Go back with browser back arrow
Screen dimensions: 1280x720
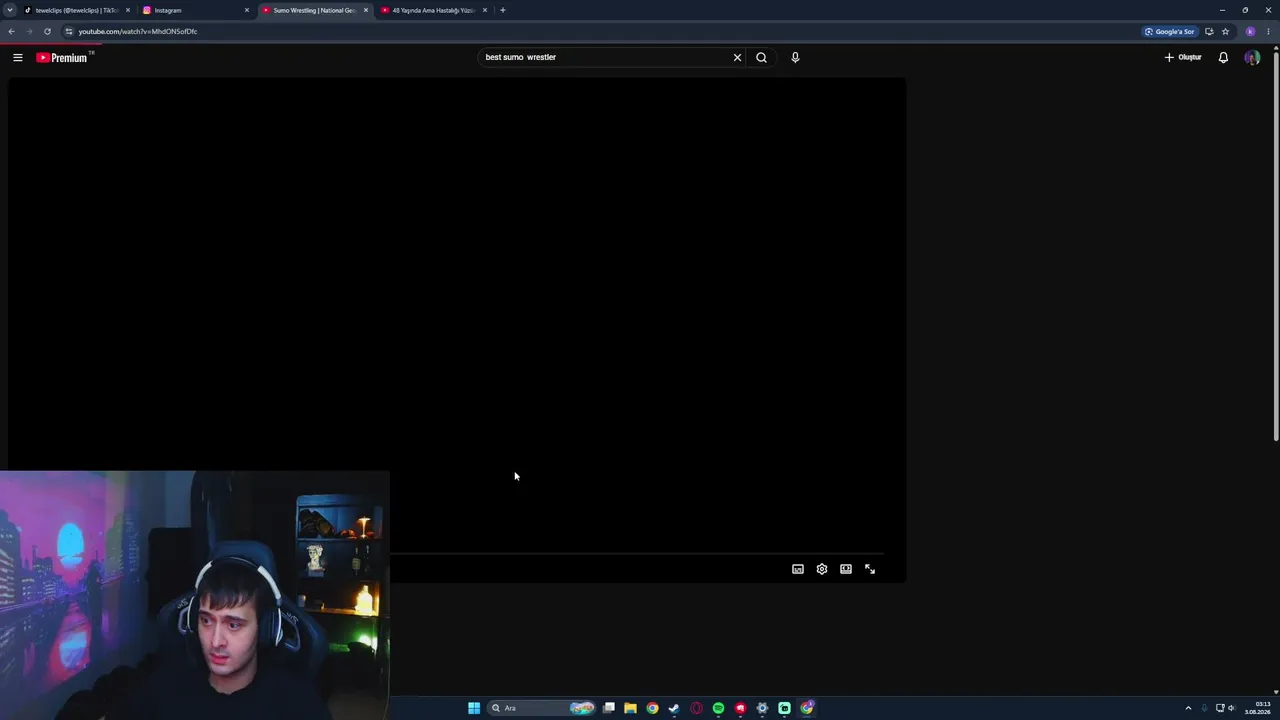pyautogui.click(x=11, y=31)
